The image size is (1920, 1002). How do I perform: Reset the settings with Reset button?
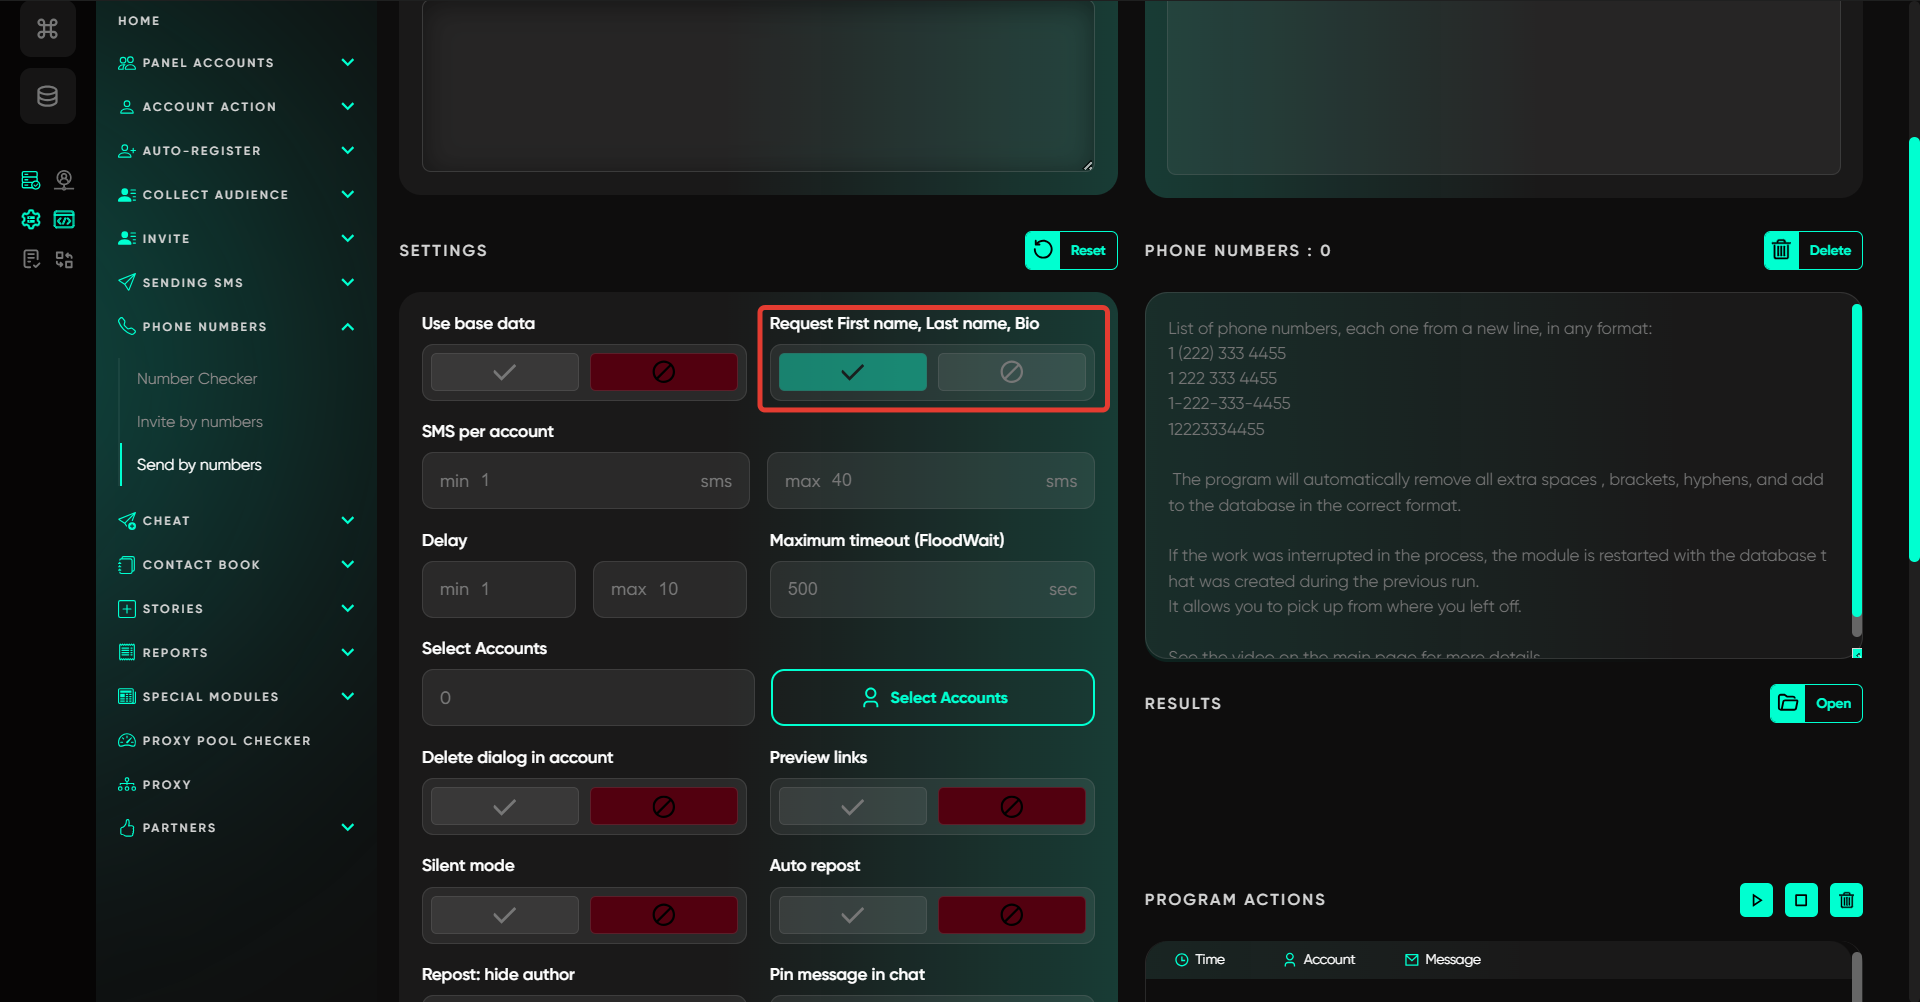tap(1071, 251)
